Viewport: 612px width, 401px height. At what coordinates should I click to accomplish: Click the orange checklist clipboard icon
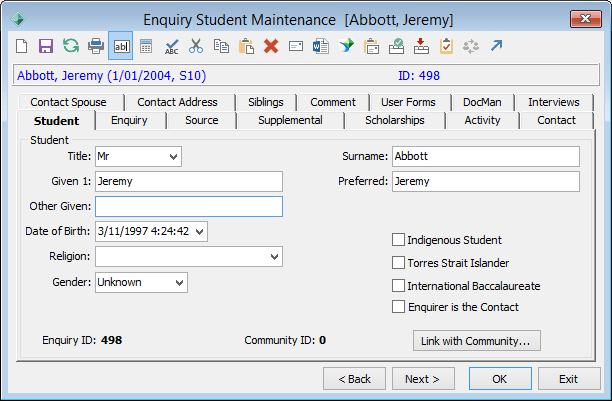(446, 46)
